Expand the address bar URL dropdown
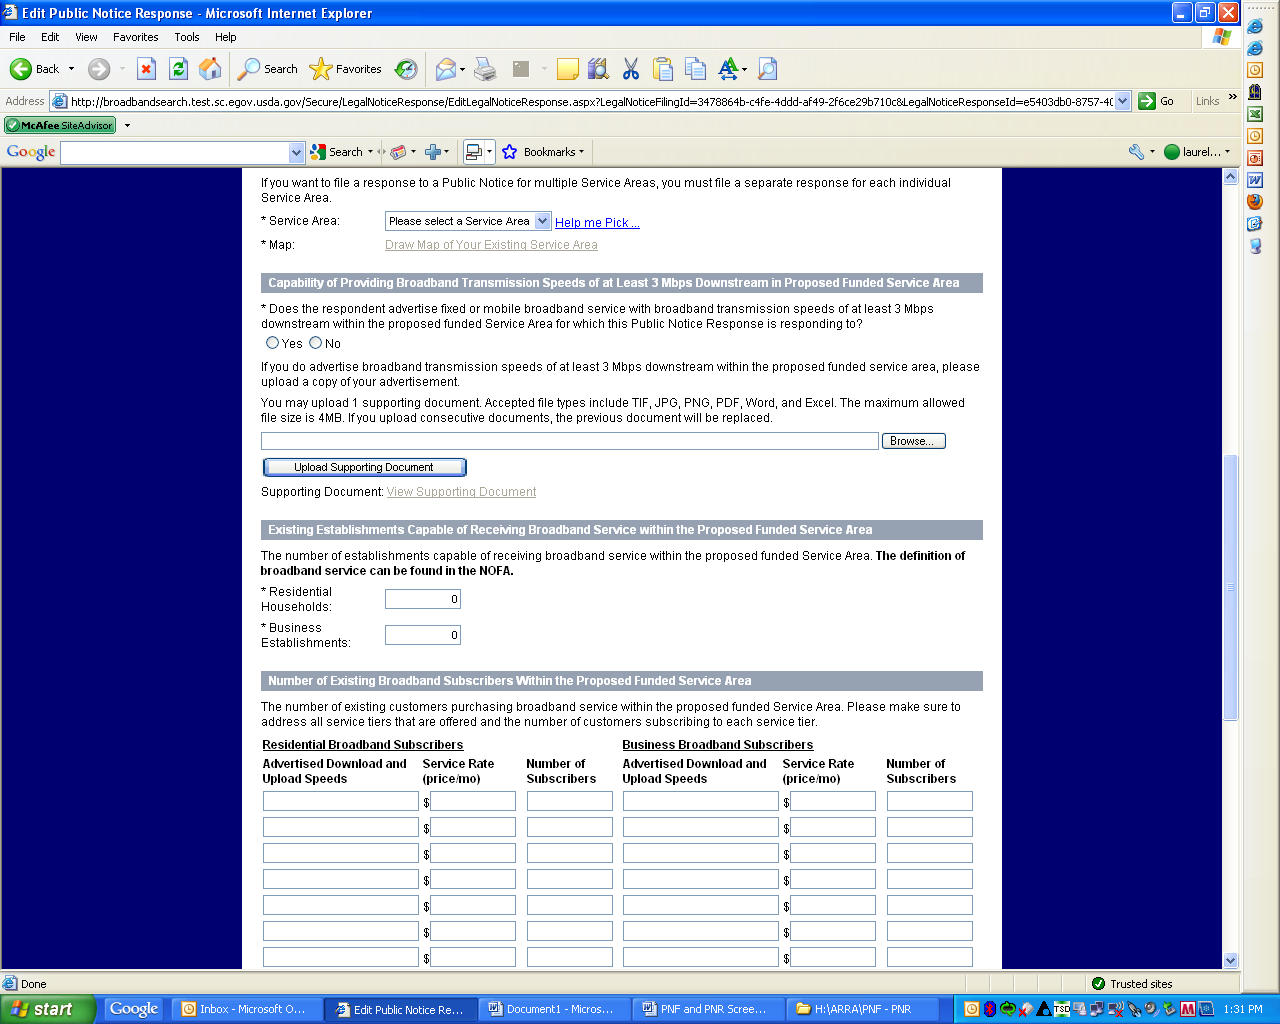 (1123, 101)
